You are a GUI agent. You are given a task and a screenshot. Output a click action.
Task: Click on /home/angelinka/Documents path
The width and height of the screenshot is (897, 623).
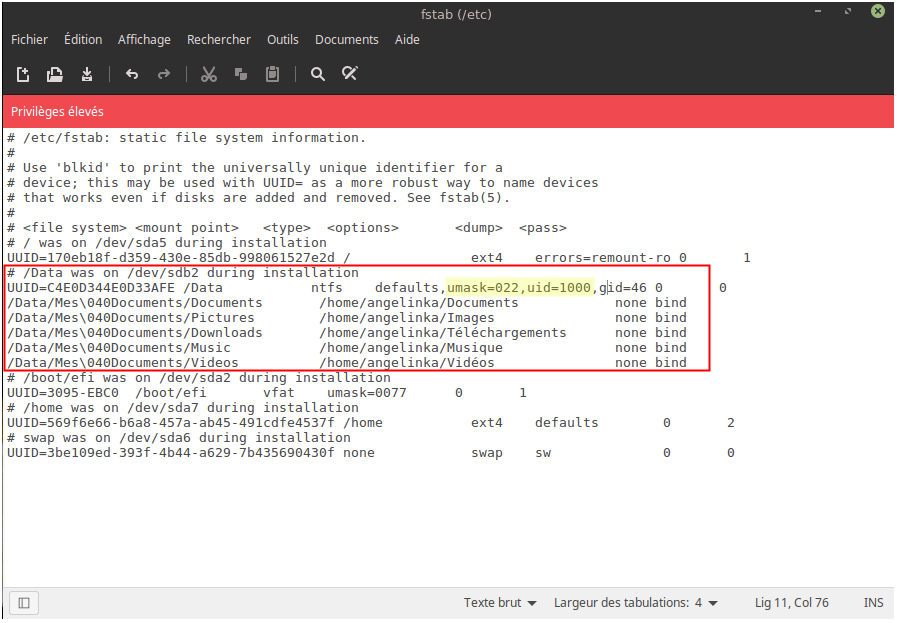pos(419,303)
